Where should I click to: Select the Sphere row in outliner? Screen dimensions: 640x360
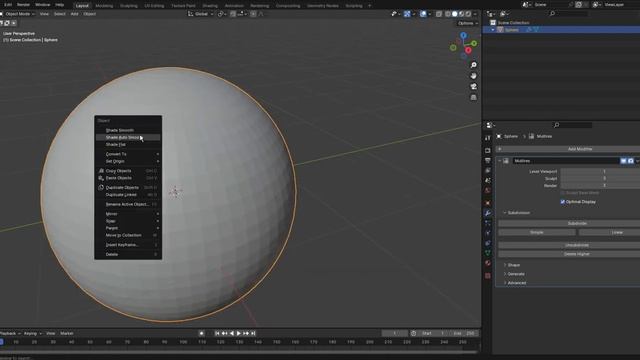(x=561, y=30)
